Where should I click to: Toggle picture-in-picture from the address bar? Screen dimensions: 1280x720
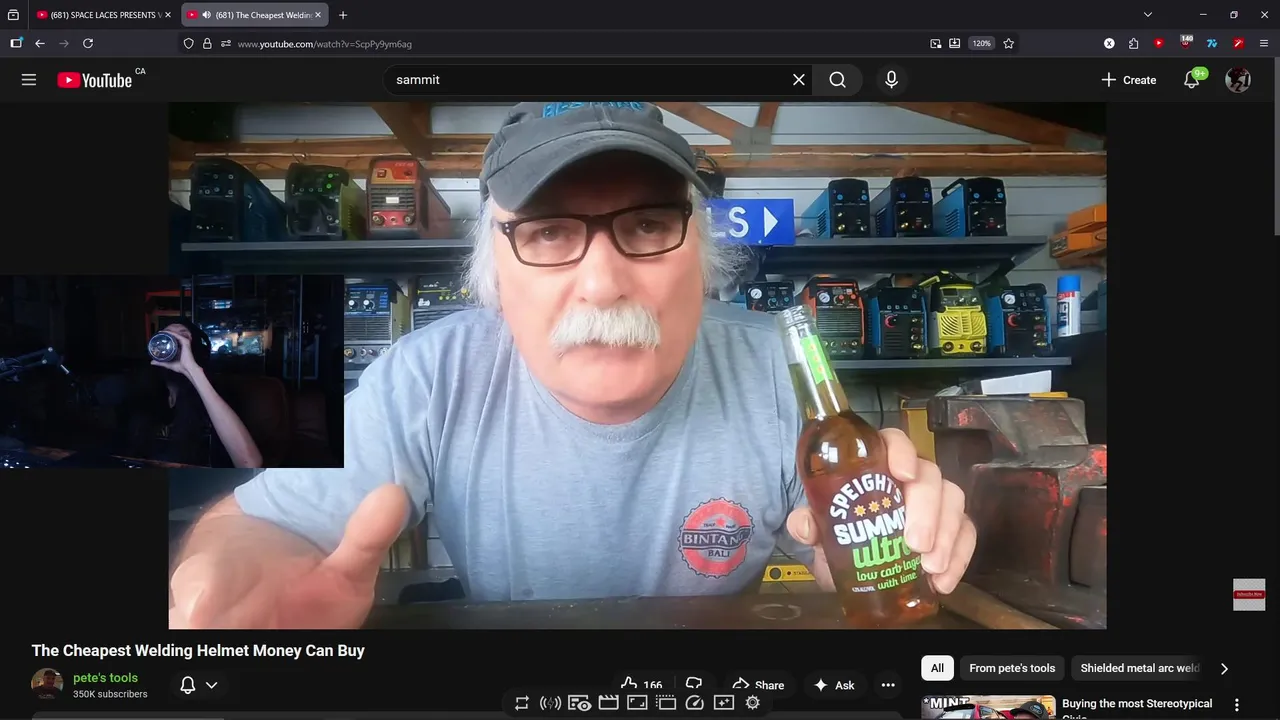click(x=935, y=43)
